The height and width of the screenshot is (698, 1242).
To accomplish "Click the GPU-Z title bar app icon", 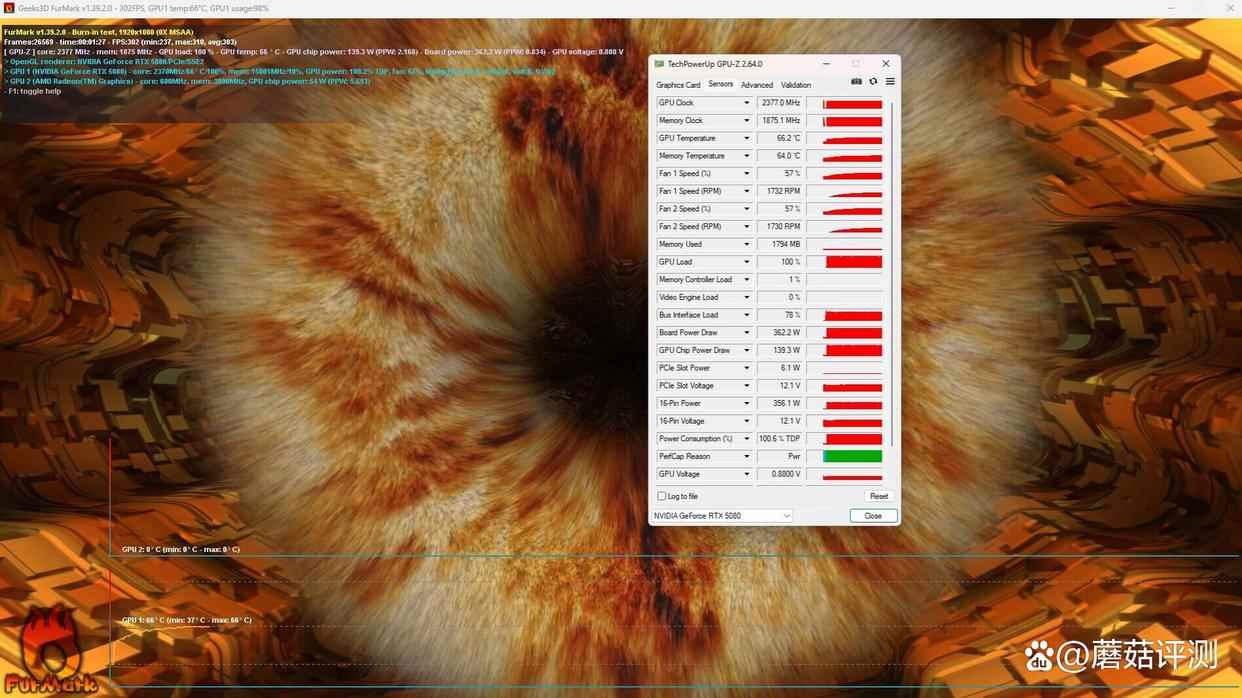I will click(659, 64).
